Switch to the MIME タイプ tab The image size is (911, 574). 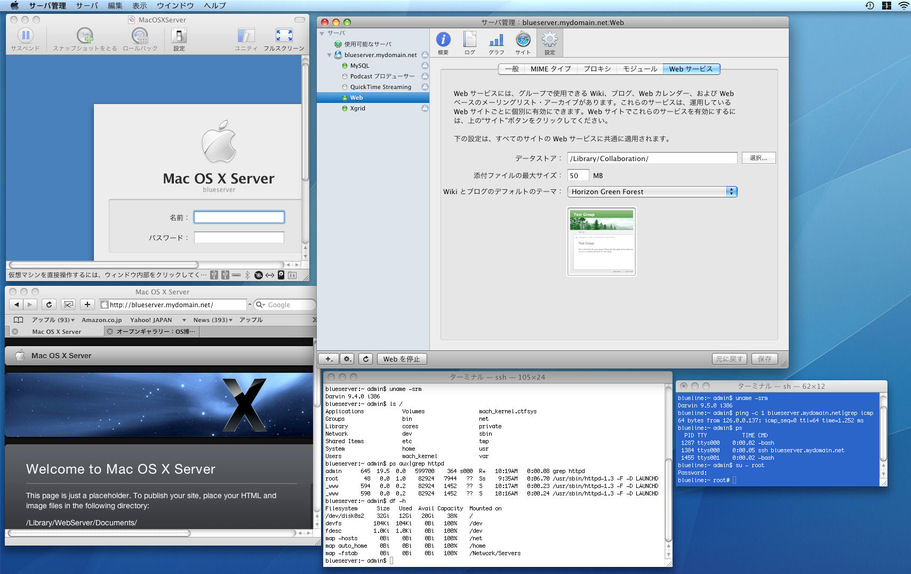coord(550,69)
